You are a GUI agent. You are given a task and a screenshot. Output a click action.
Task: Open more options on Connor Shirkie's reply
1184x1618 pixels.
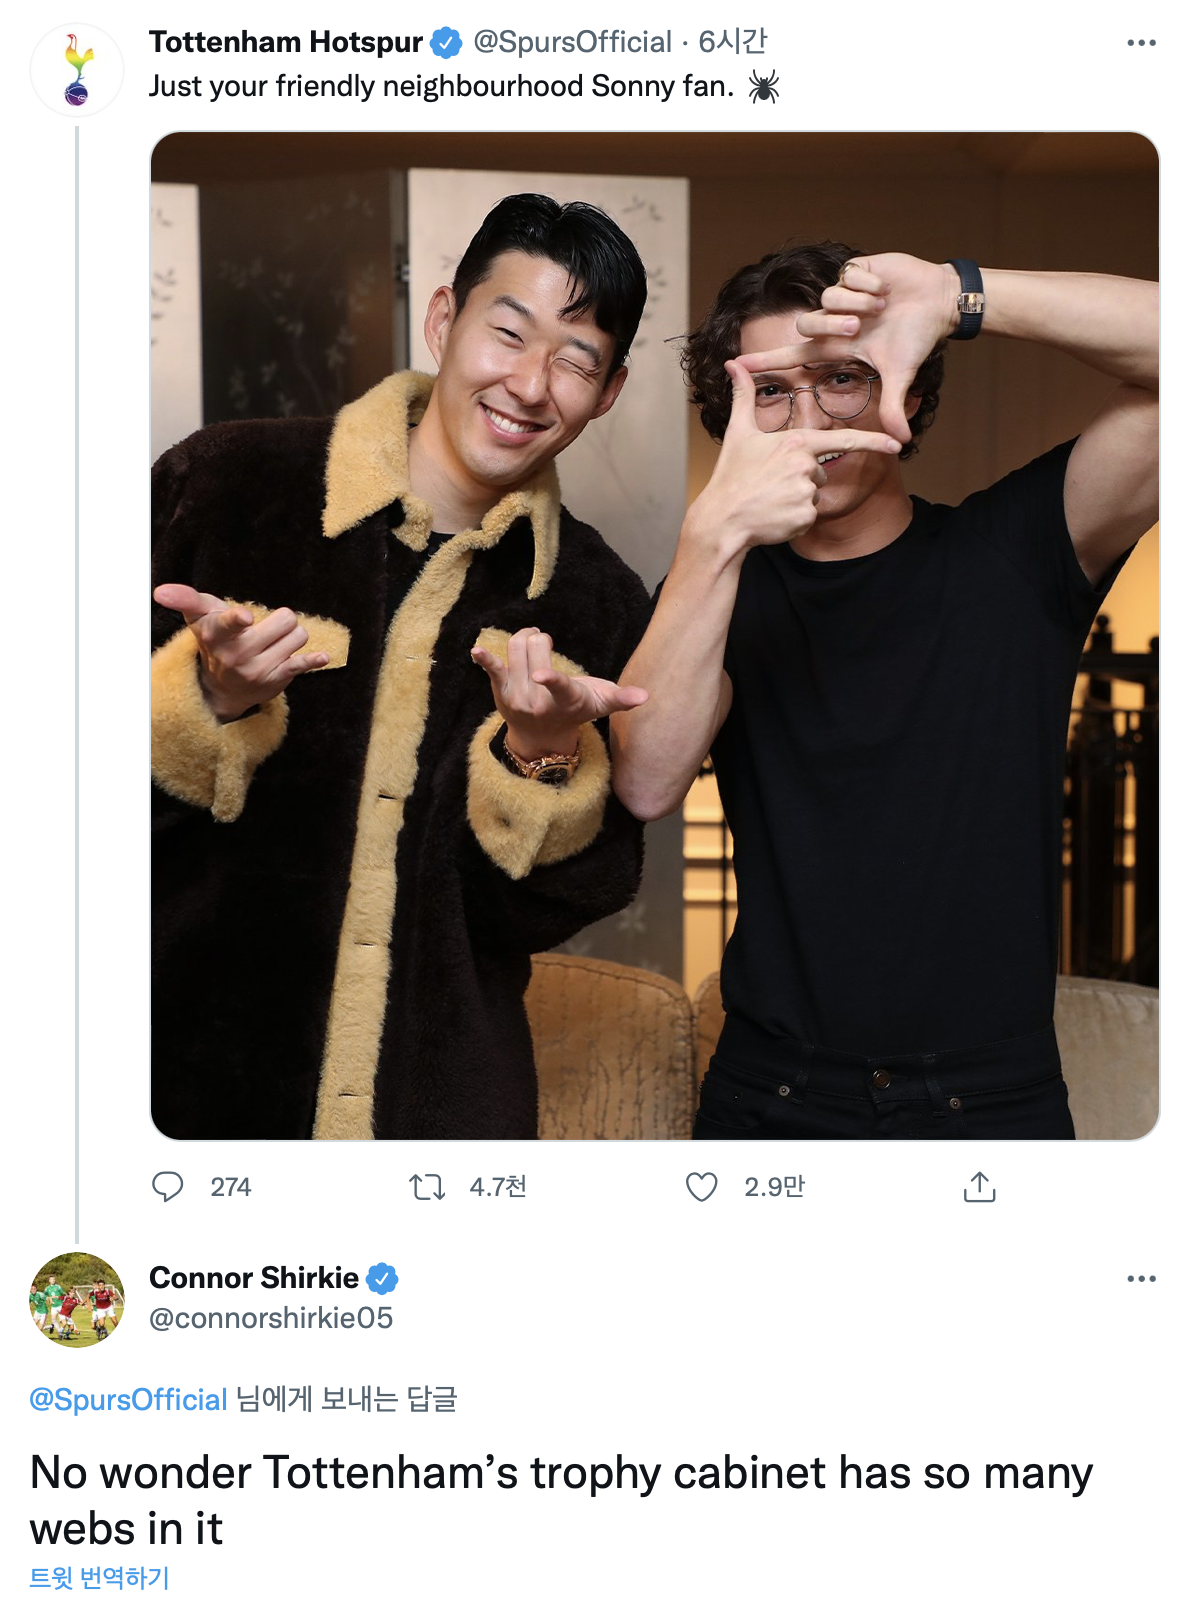1141,1279
